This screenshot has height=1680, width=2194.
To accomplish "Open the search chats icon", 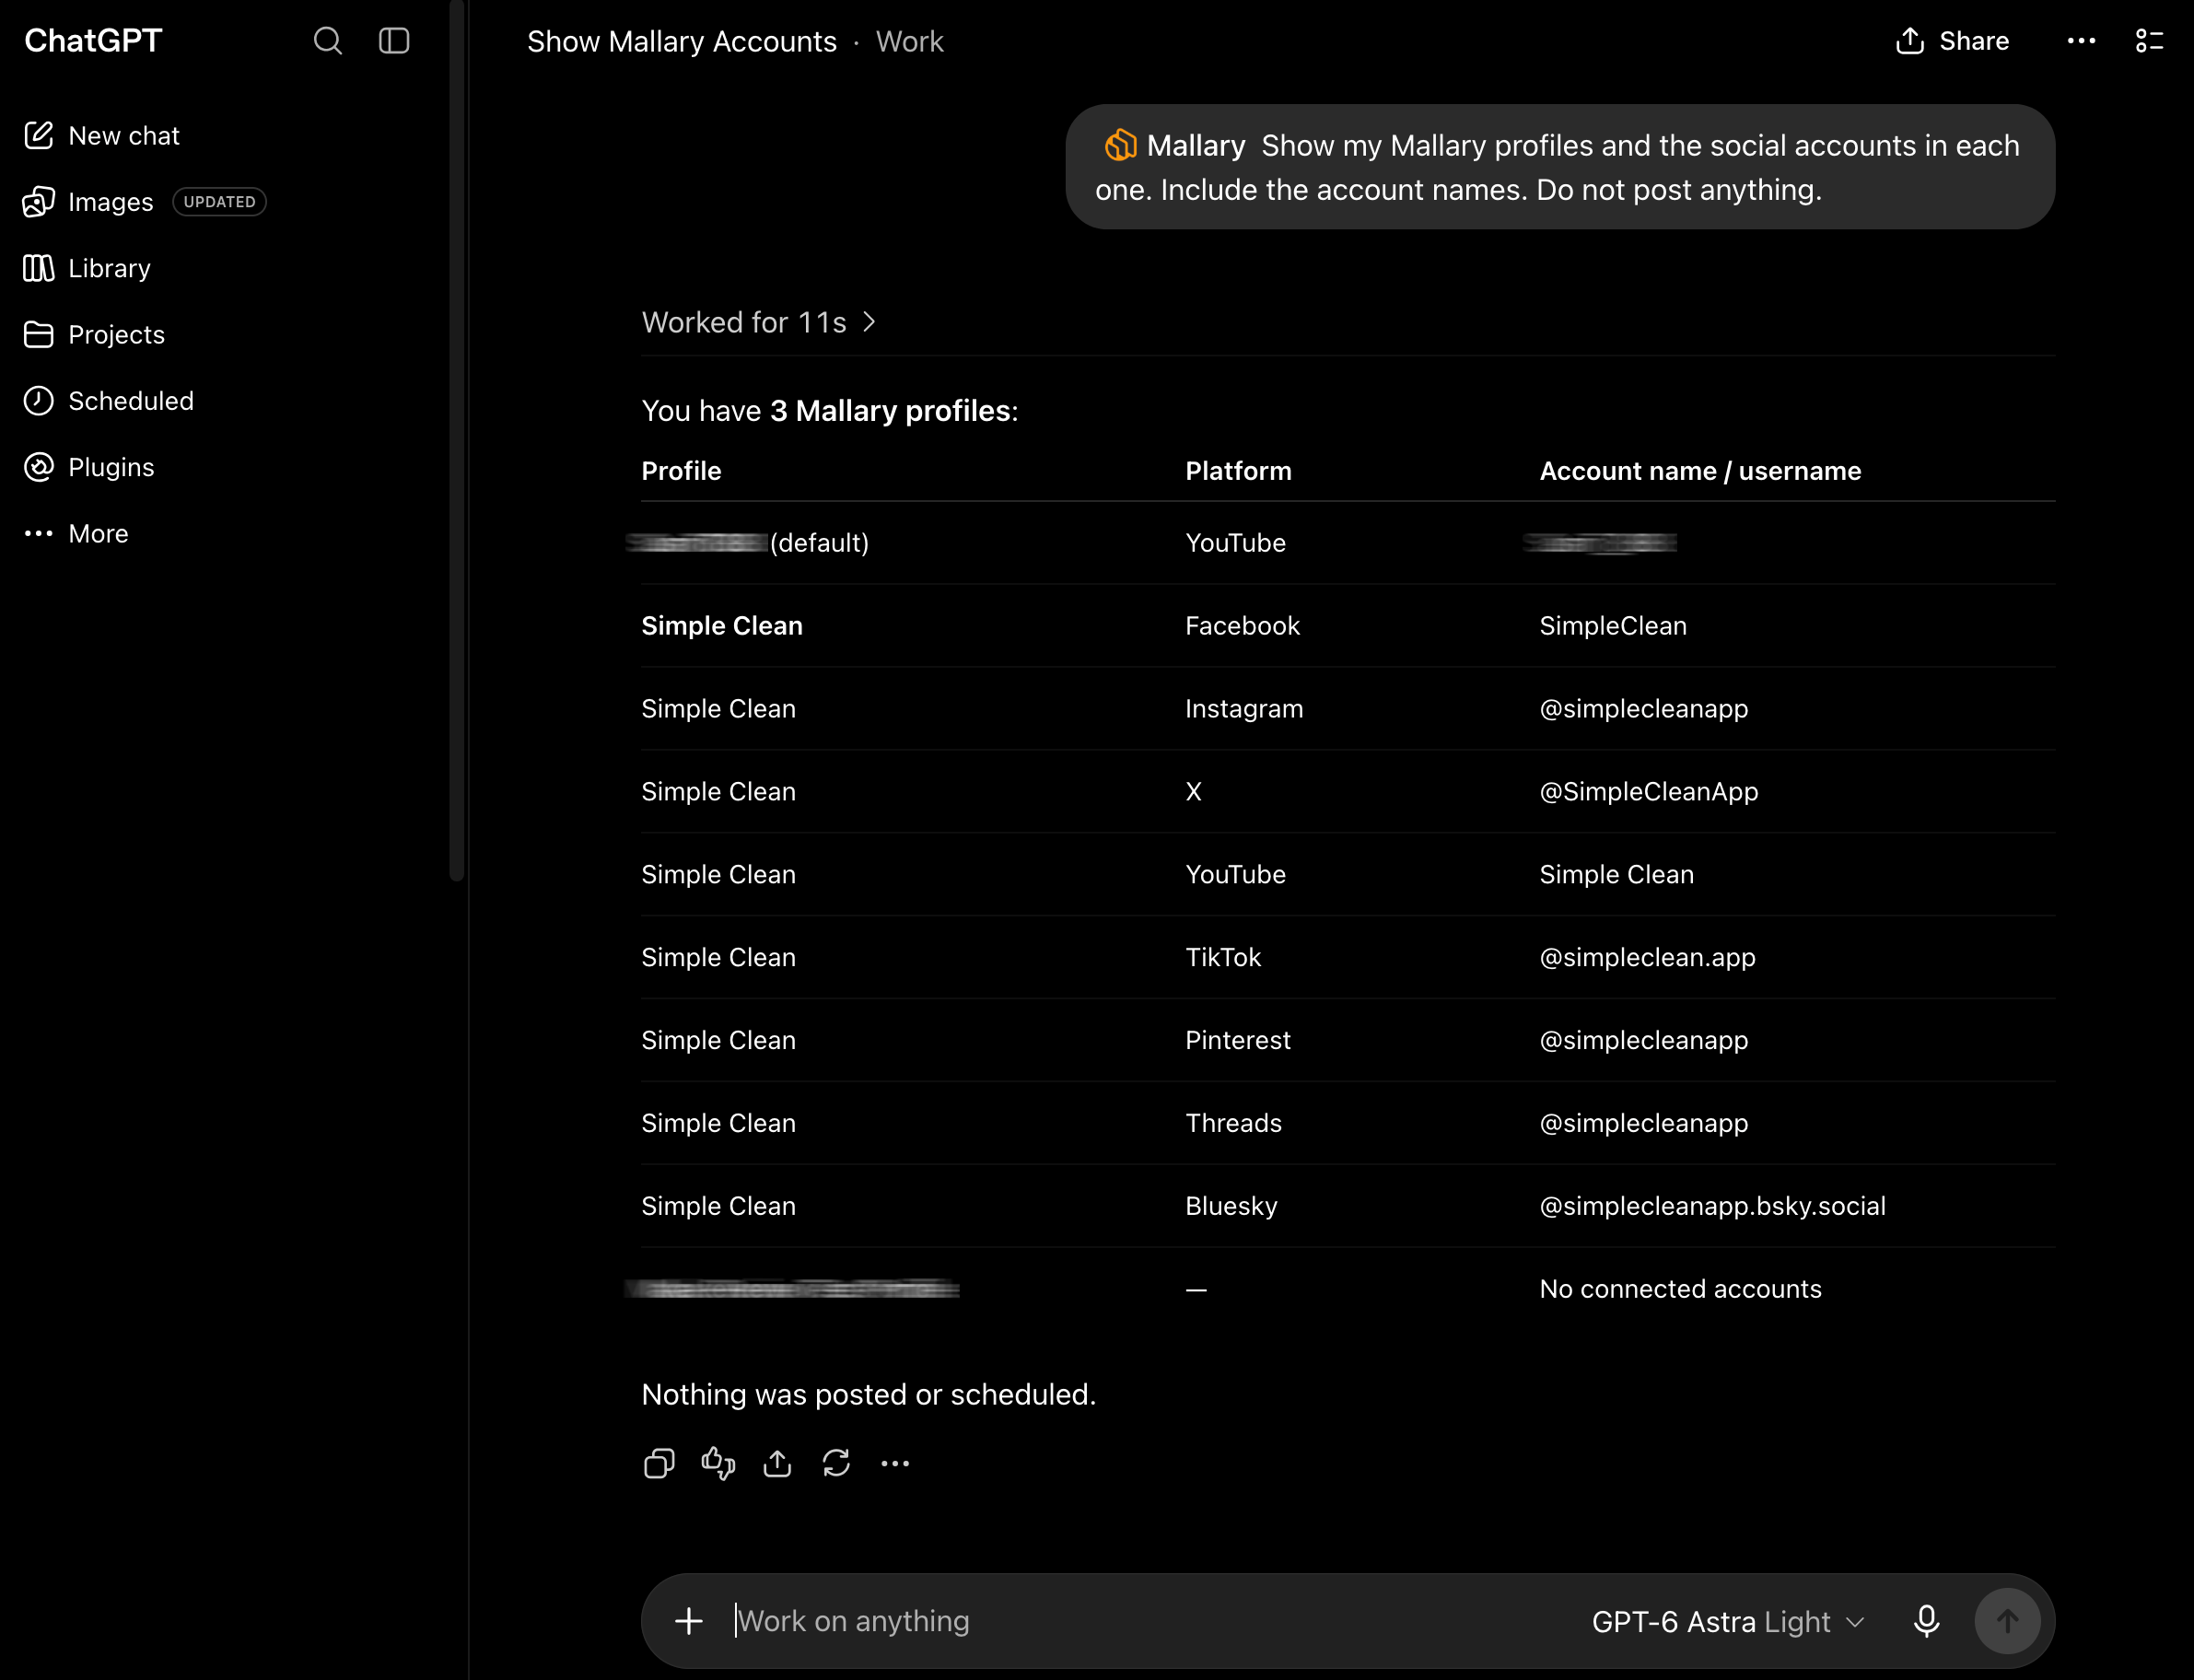I will 327,41.
